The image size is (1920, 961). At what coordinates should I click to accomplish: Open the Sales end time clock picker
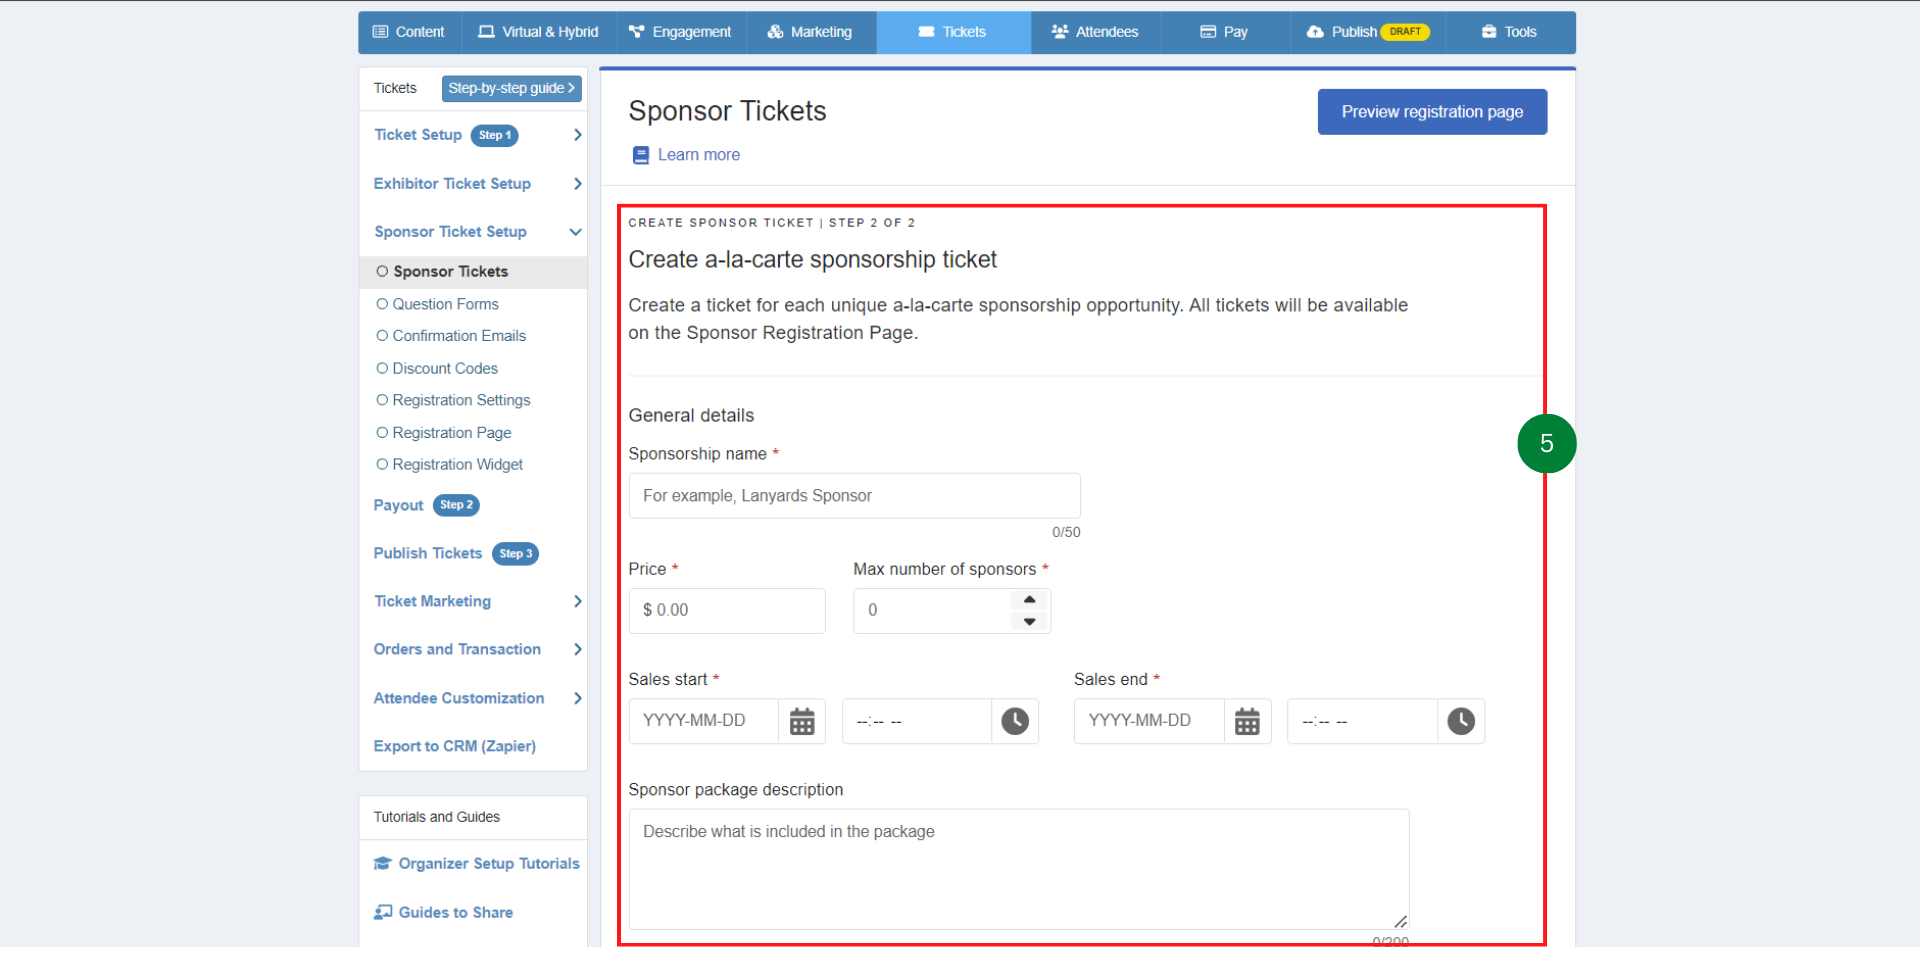tap(1461, 720)
